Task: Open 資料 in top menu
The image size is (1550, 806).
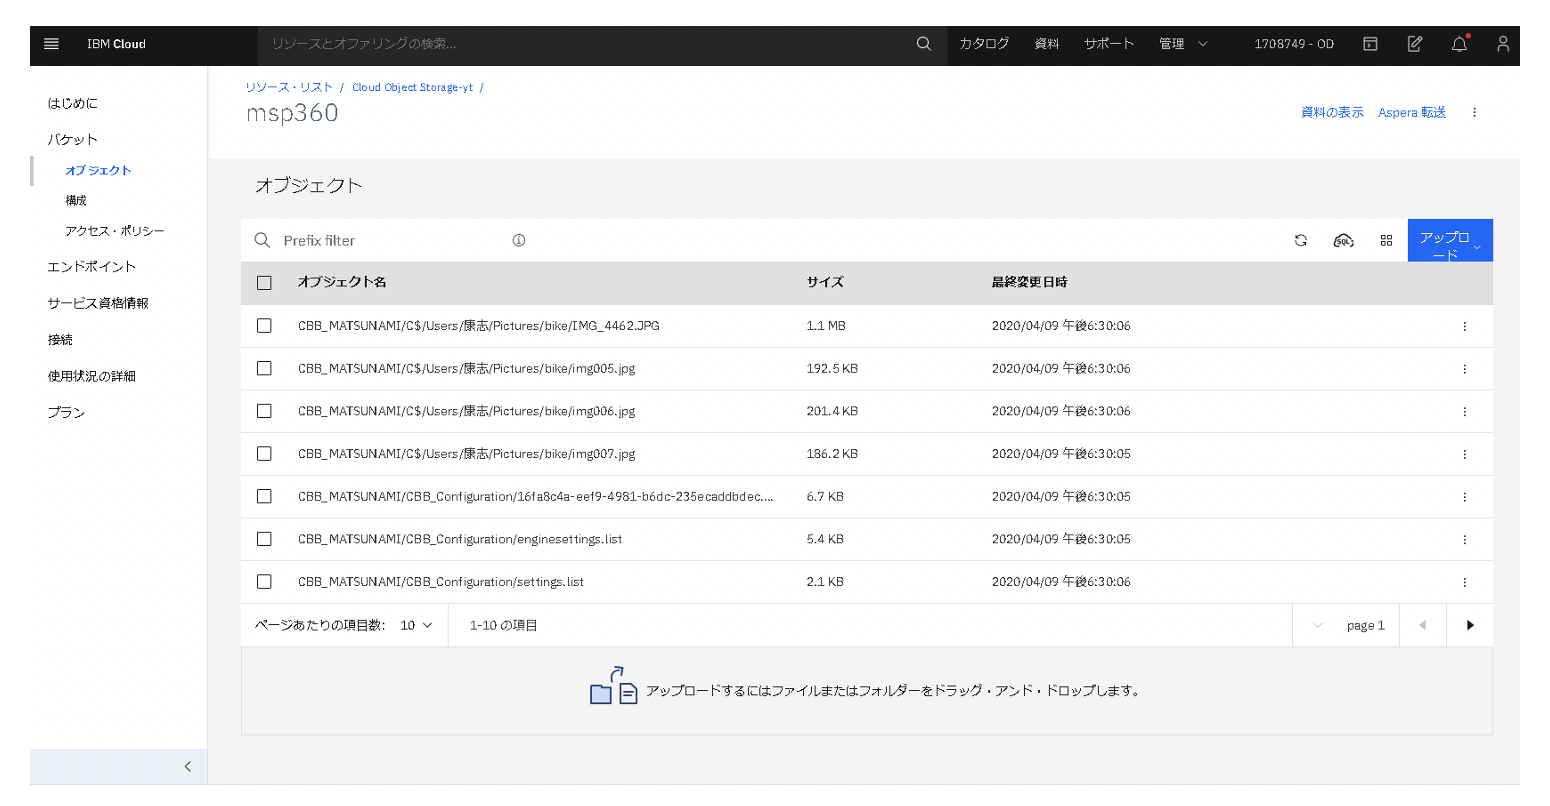Action: pyautogui.click(x=1047, y=44)
